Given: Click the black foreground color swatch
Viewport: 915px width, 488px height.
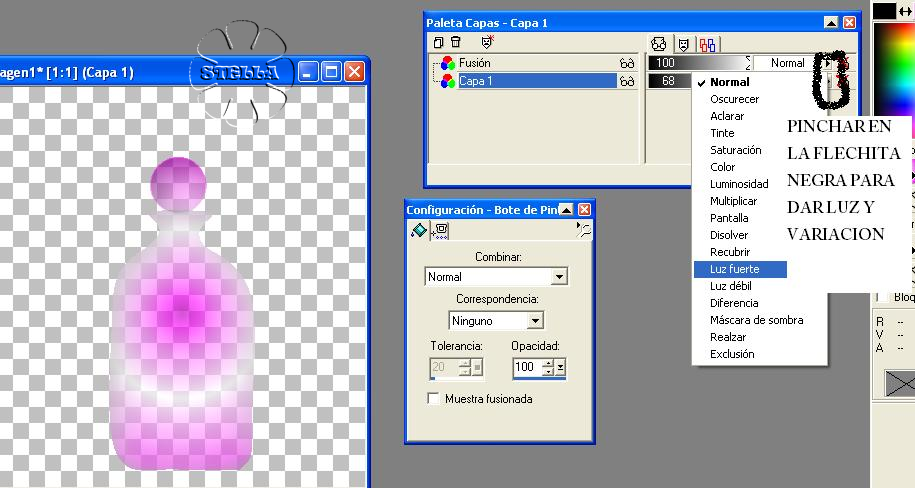Looking at the screenshot, I should pos(884,11).
